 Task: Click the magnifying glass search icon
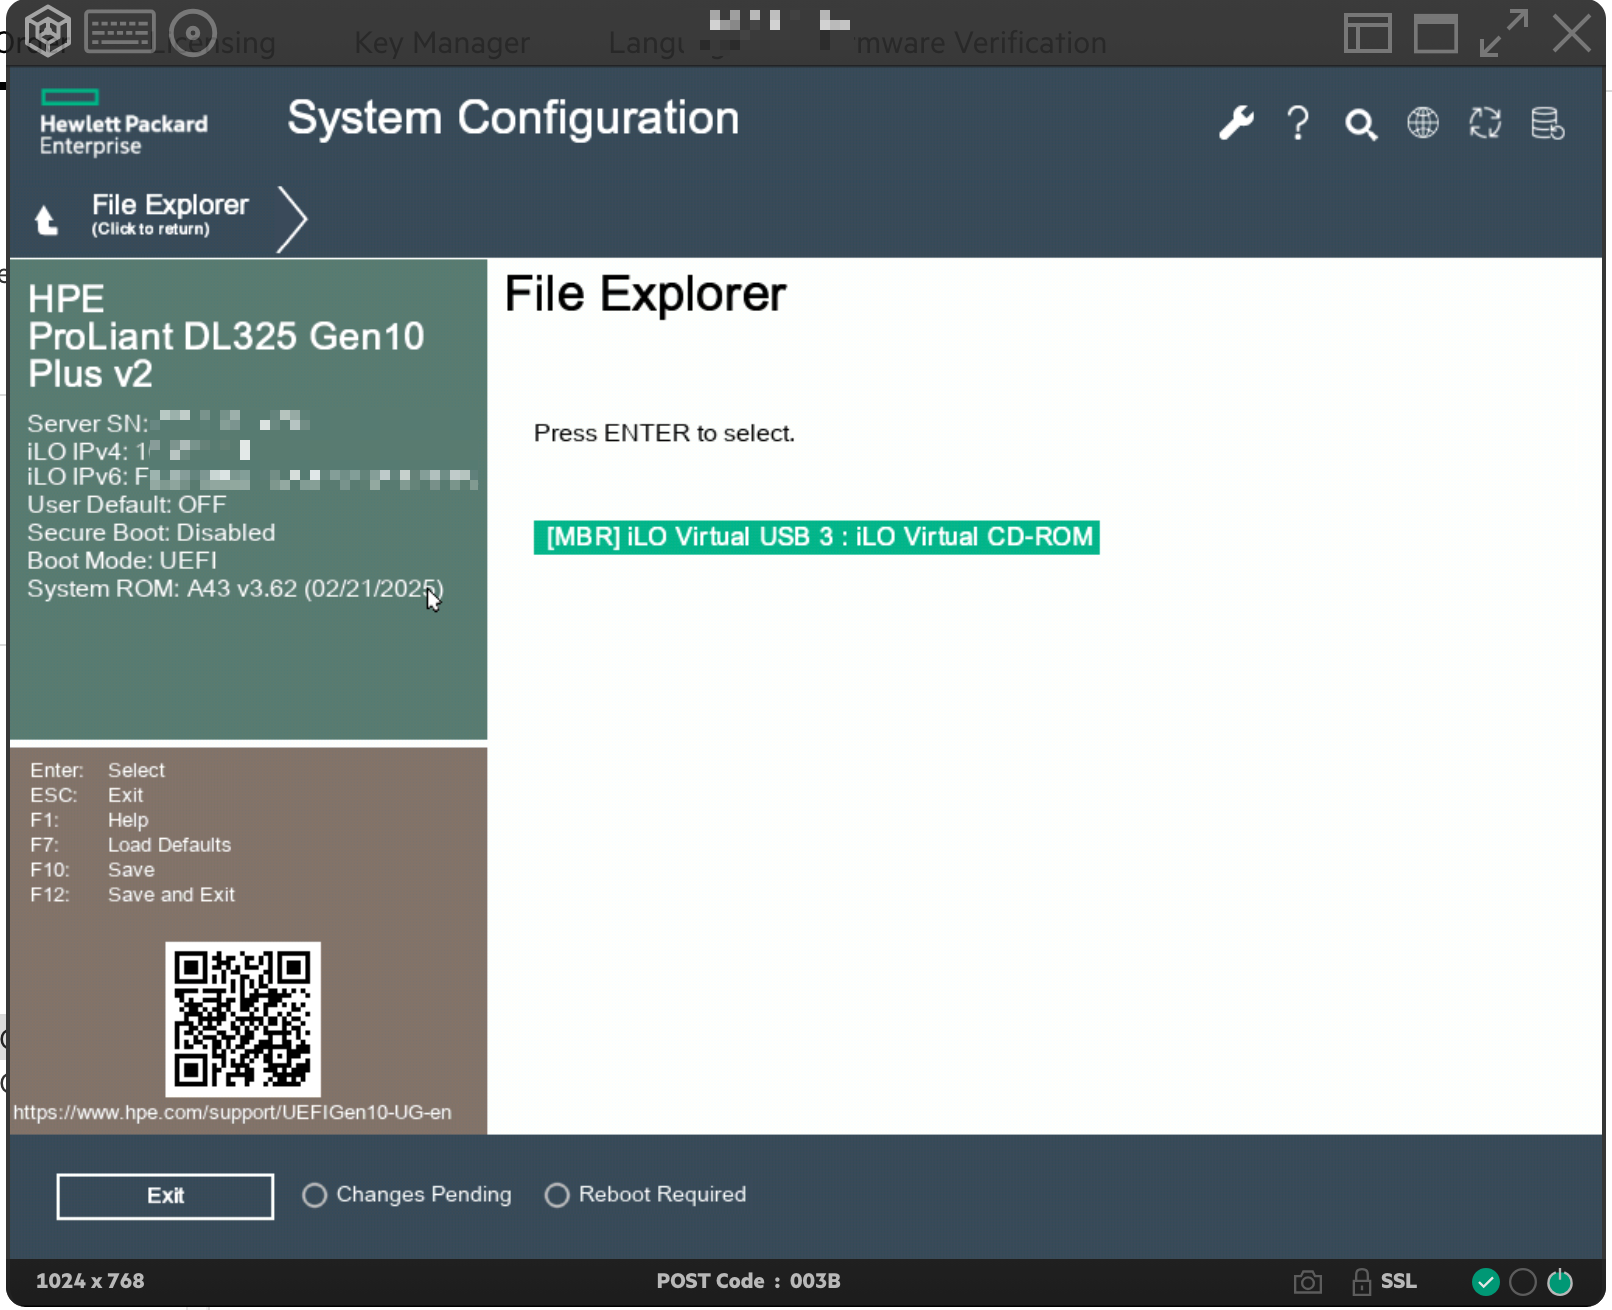click(x=1360, y=124)
